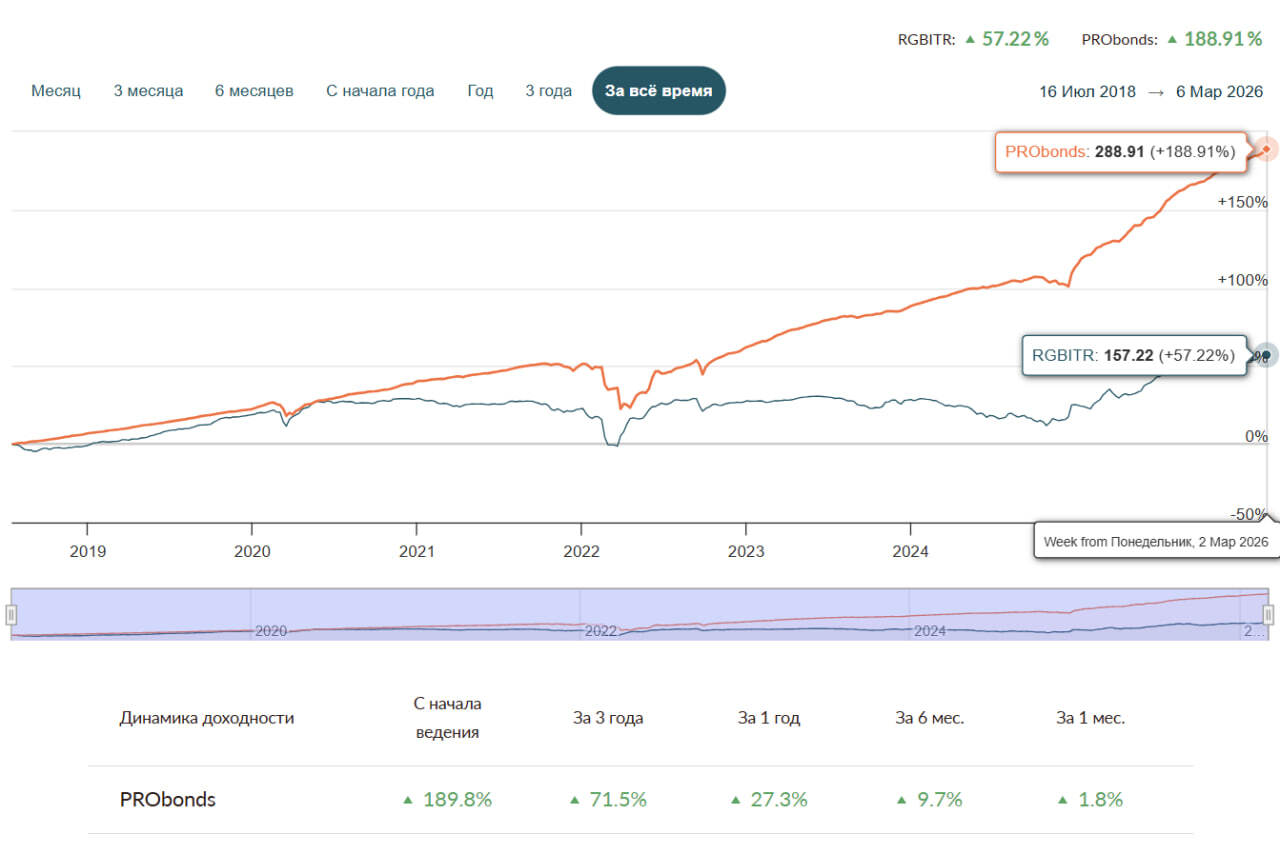1280x854 pixels.
Task: Grab the left range navigator handle
Action: [x=11, y=614]
